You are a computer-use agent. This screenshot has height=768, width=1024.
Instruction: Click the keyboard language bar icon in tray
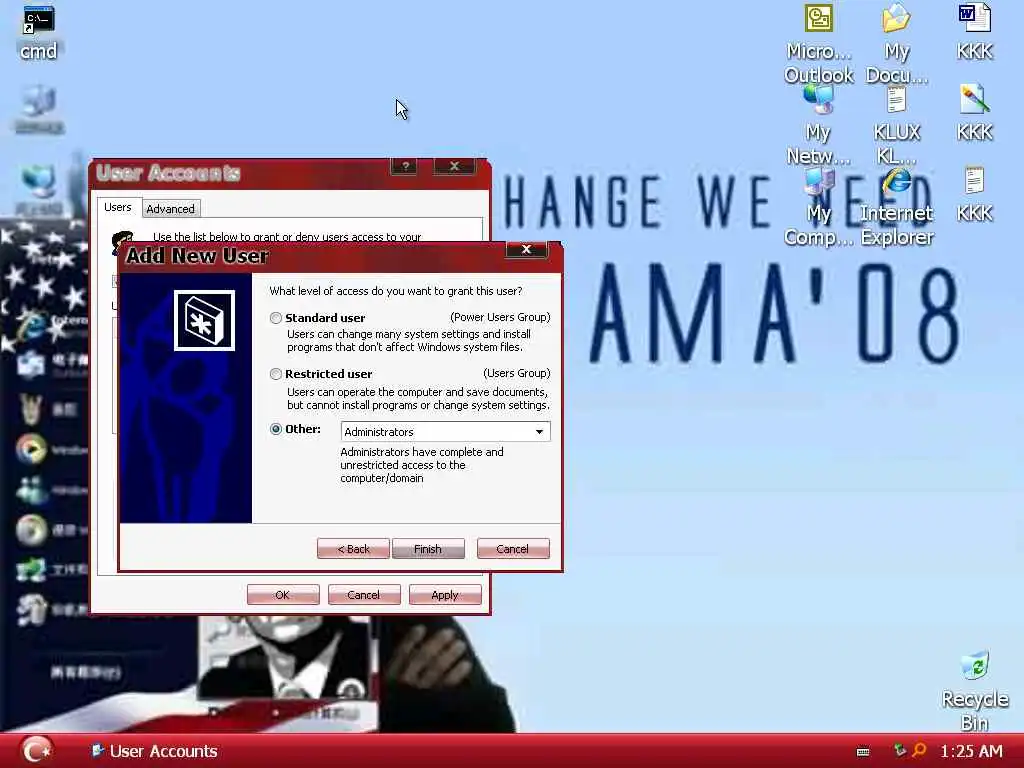click(863, 752)
